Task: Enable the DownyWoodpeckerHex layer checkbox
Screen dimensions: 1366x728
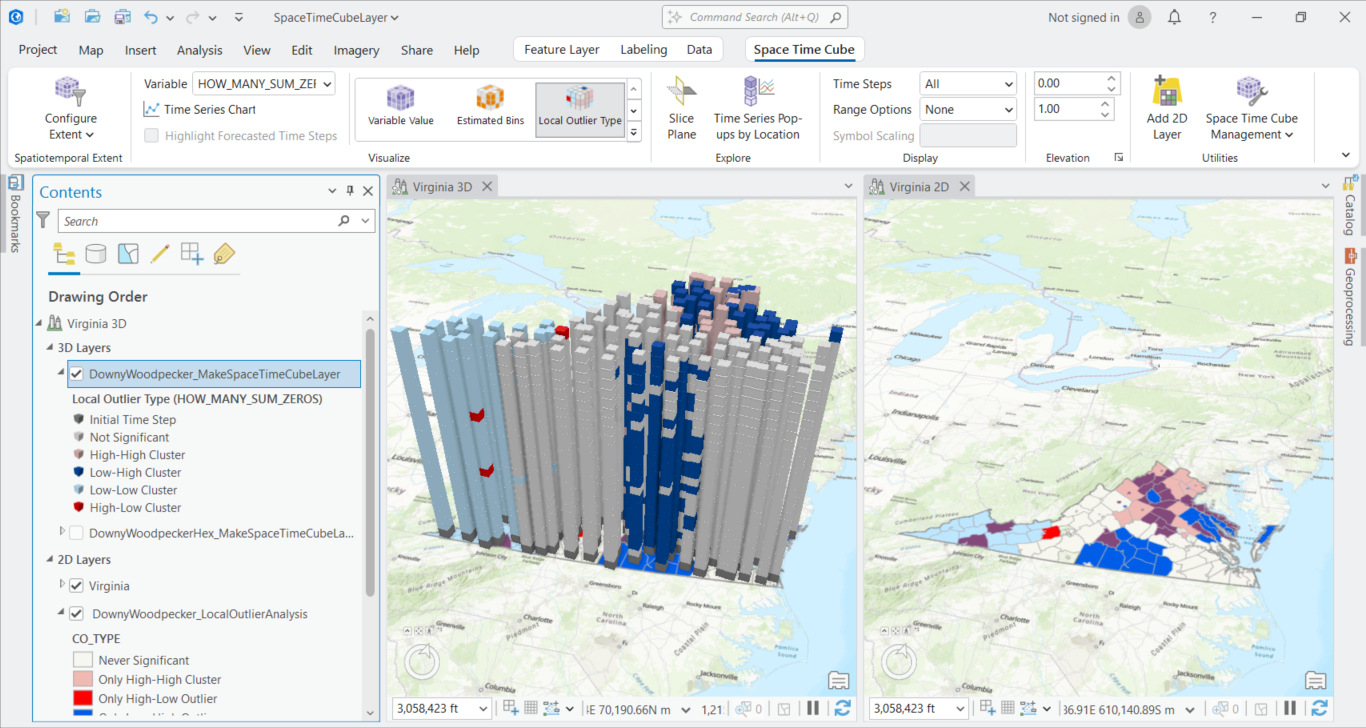Action: [x=76, y=533]
